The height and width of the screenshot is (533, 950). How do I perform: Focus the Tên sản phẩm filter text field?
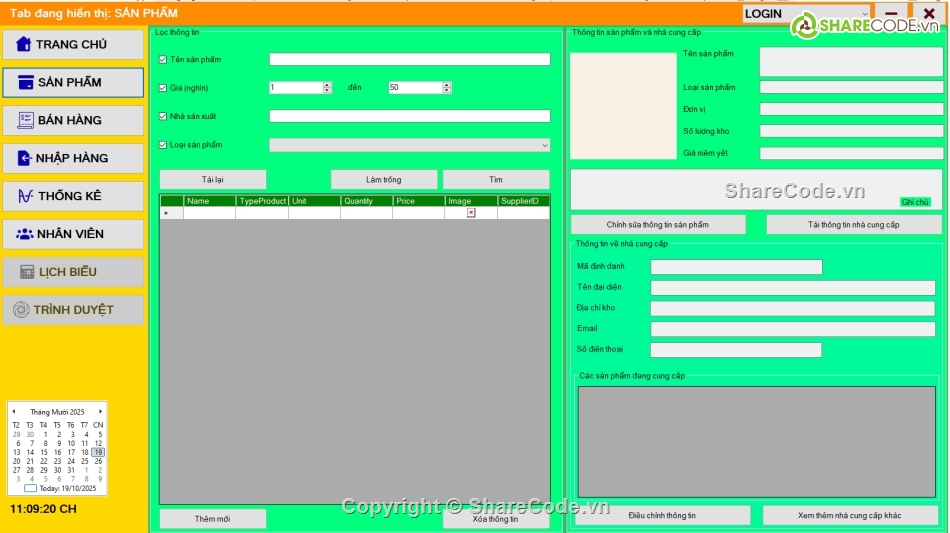click(x=409, y=60)
